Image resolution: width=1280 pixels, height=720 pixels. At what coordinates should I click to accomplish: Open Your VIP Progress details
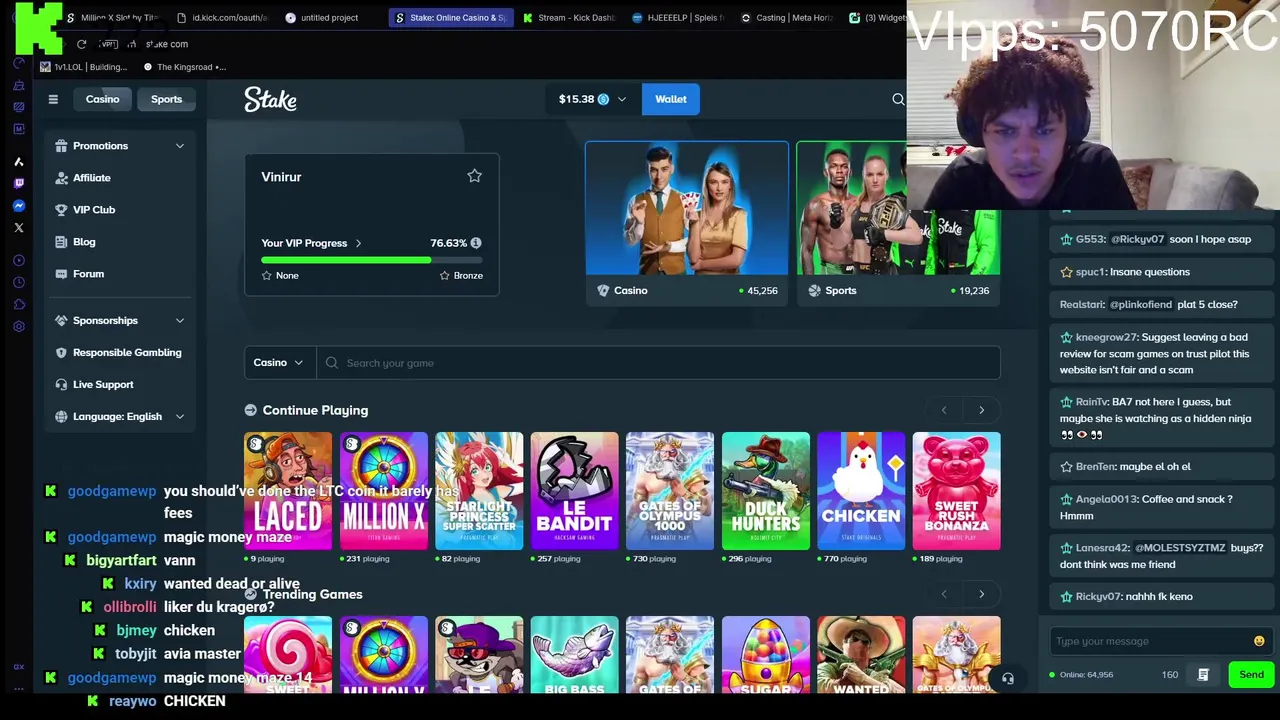[311, 243]
